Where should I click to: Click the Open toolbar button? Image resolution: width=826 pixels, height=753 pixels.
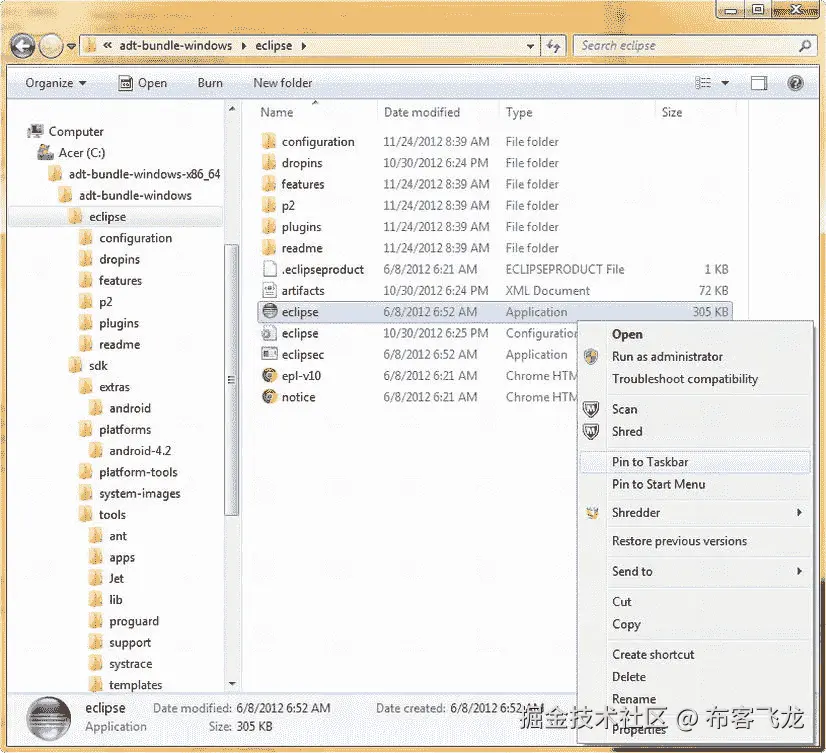[142, 83]
